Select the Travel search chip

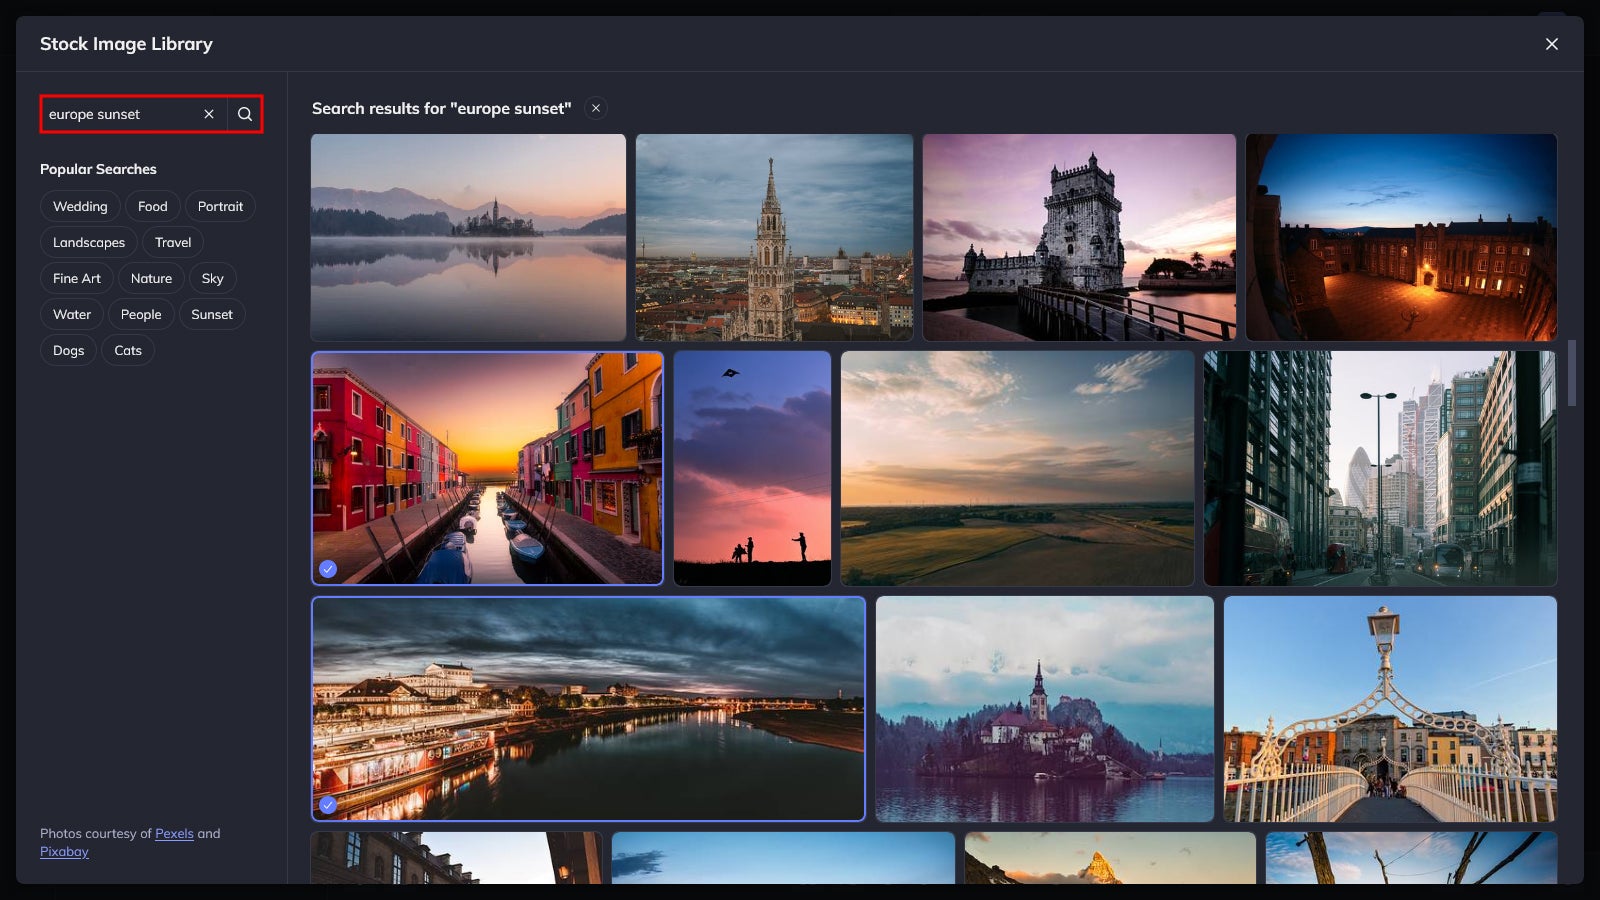pyautogui.click(x=172, y=242)
